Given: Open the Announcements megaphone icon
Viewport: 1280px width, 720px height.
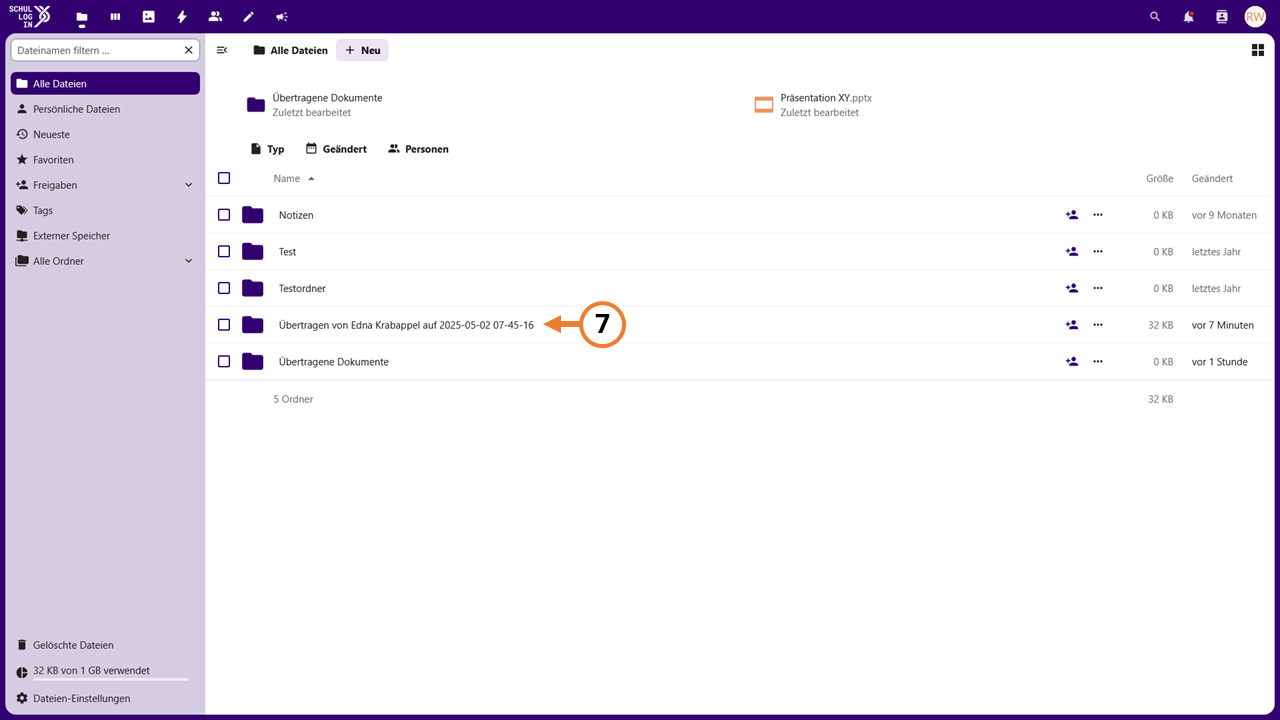Looking at the screenshot, I should click(x=282, y=17).
